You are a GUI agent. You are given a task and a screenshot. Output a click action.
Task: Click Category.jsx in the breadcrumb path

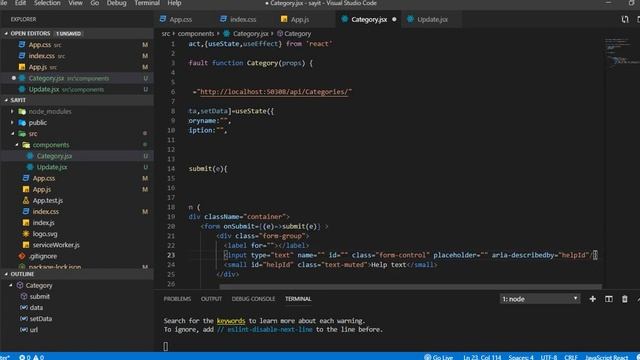pos(250,33)
